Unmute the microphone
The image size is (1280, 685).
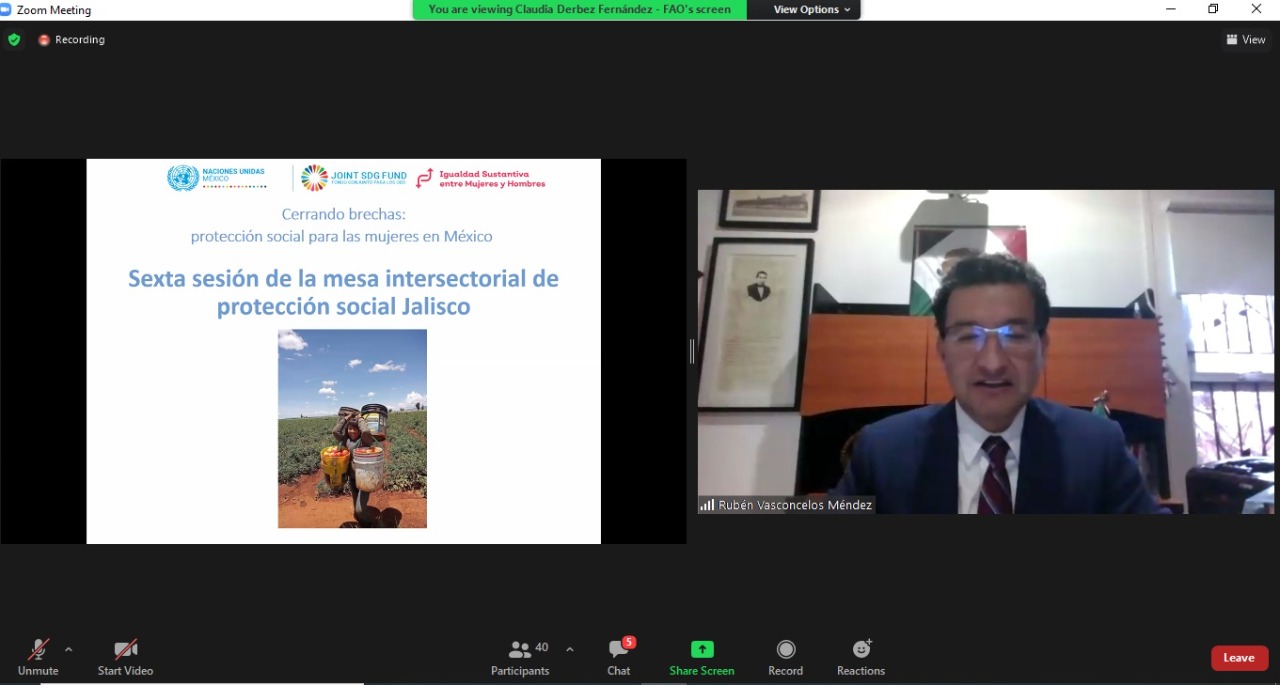(38, 657)
